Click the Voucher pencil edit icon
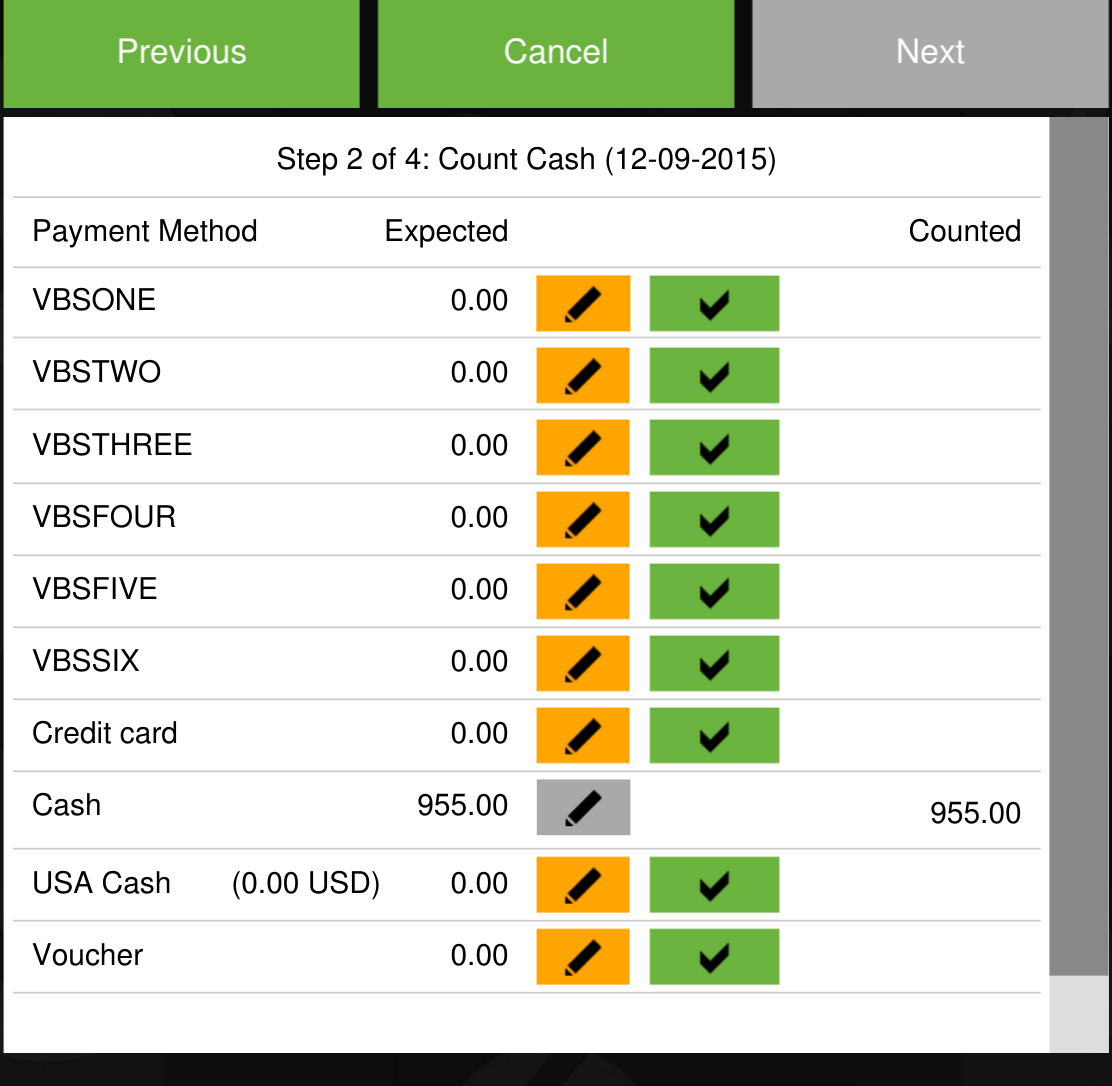Image resolution: width=1112 pixels, height=1086 pixels. 583,957
